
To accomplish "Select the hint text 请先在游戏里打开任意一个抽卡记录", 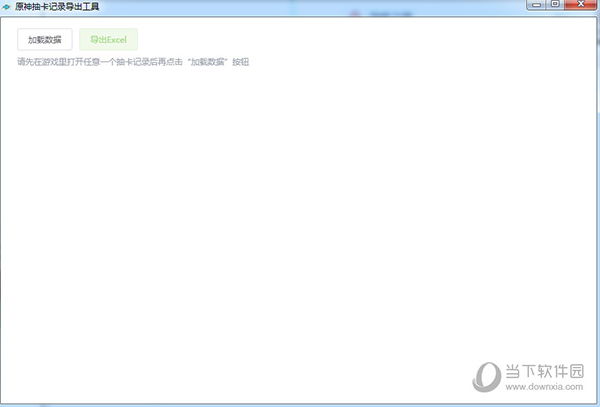I will coord(84,62).
